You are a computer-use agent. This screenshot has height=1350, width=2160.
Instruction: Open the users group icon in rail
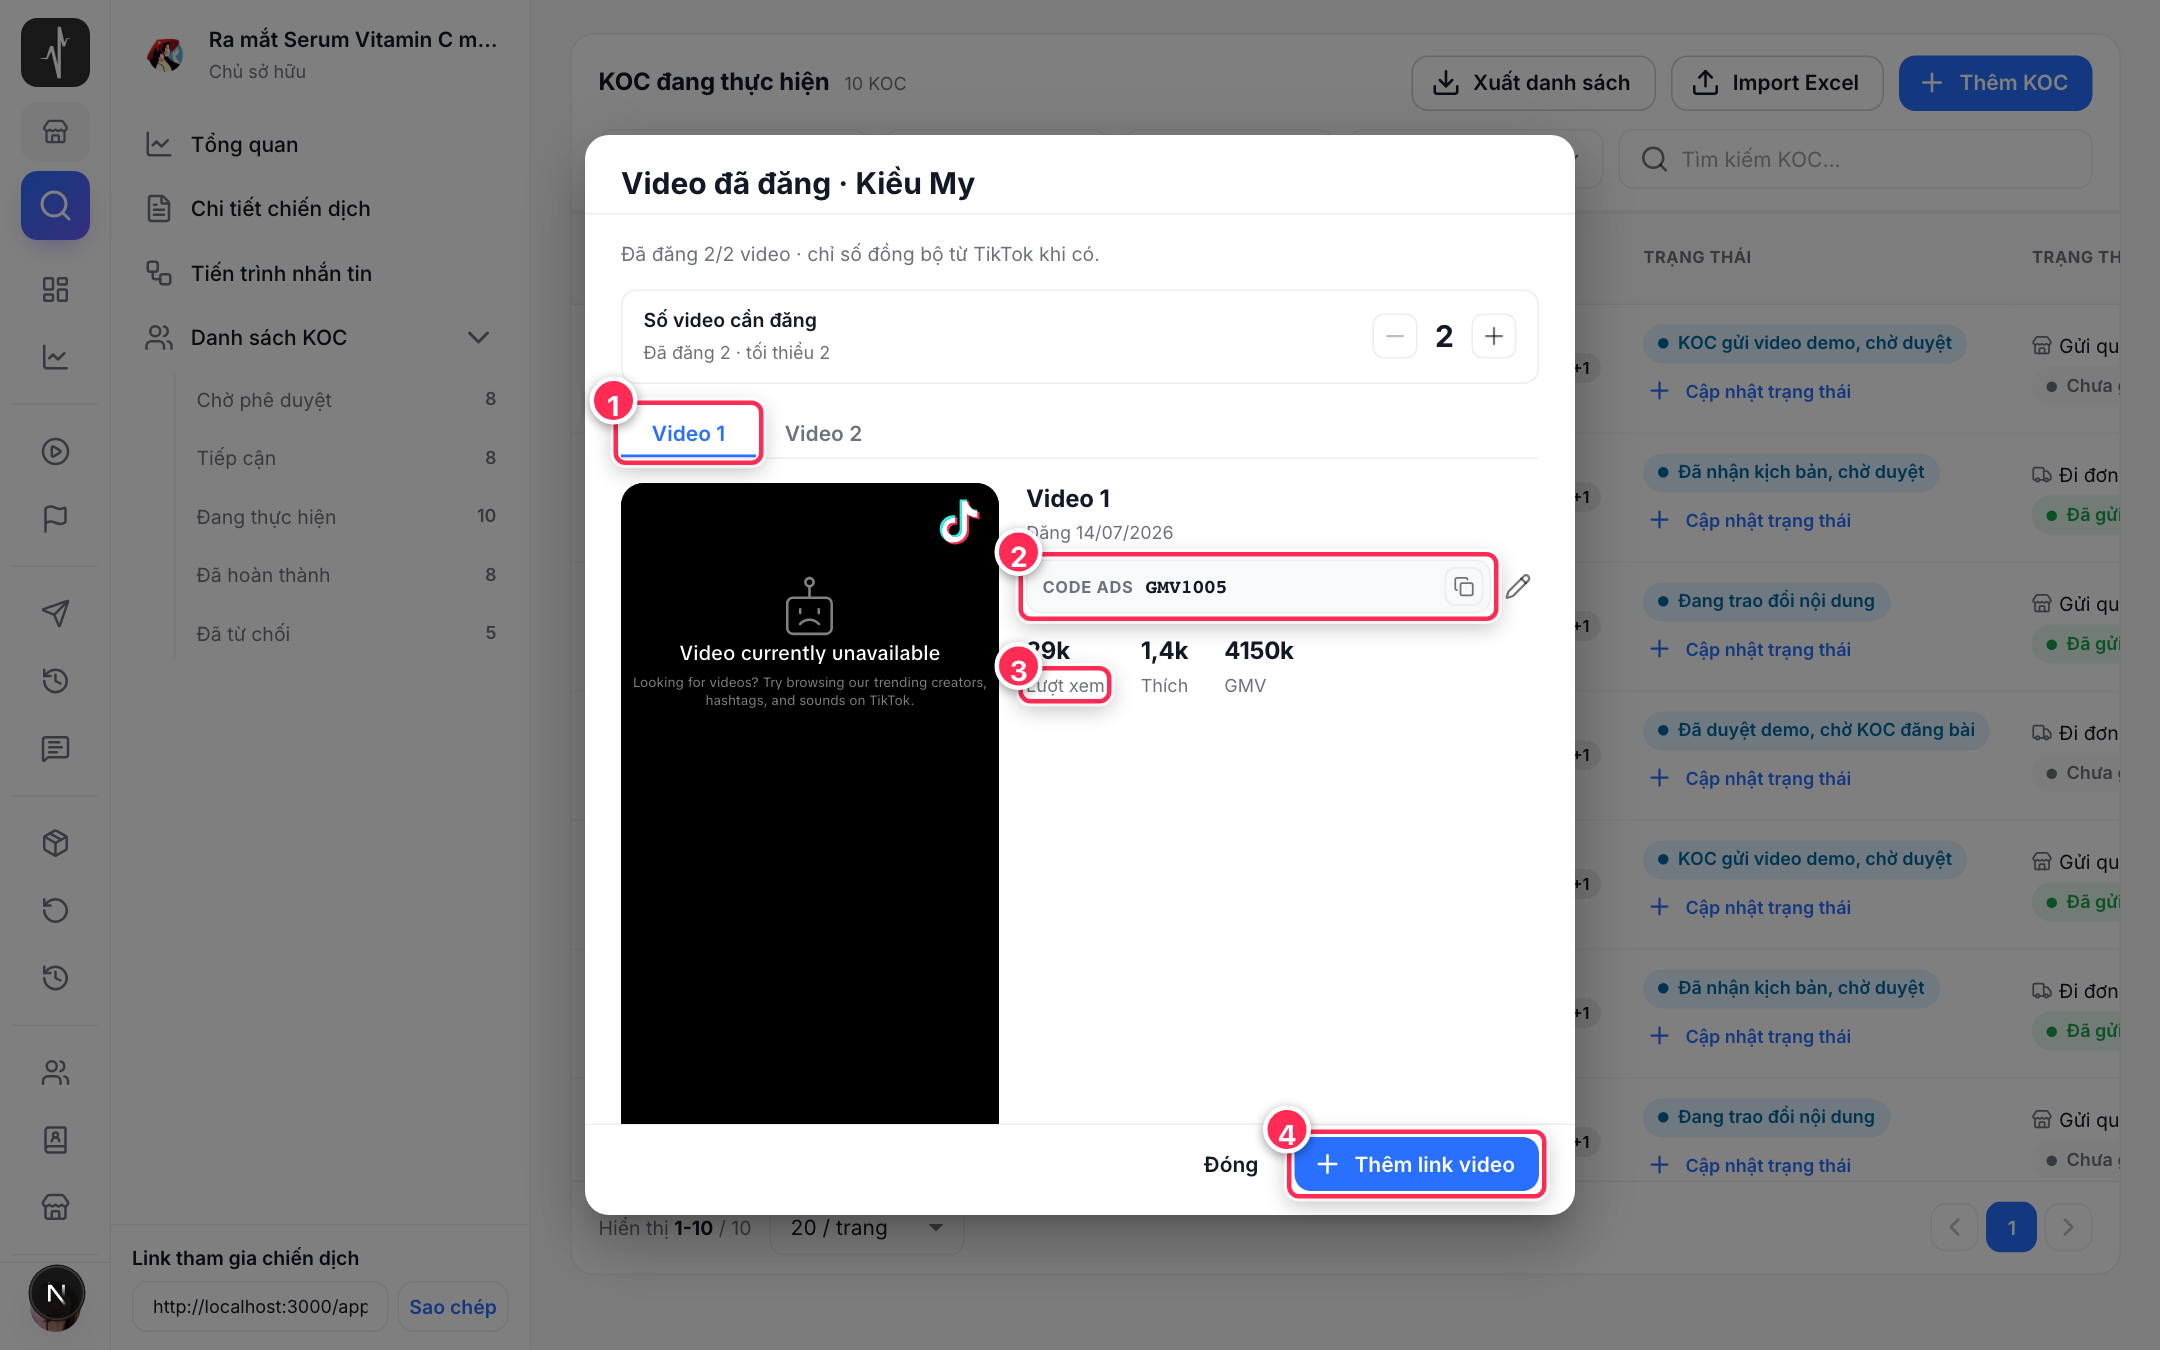56,1072
